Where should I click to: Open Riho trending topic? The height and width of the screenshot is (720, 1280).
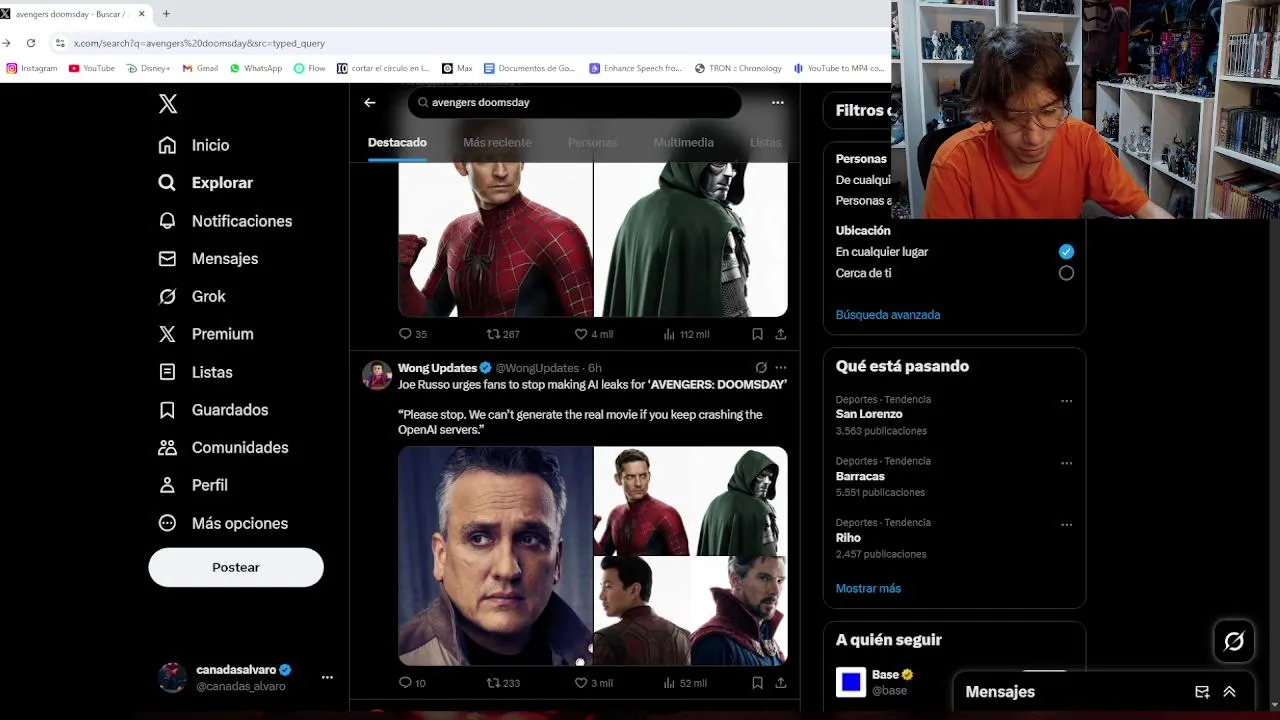pos(848,538)
